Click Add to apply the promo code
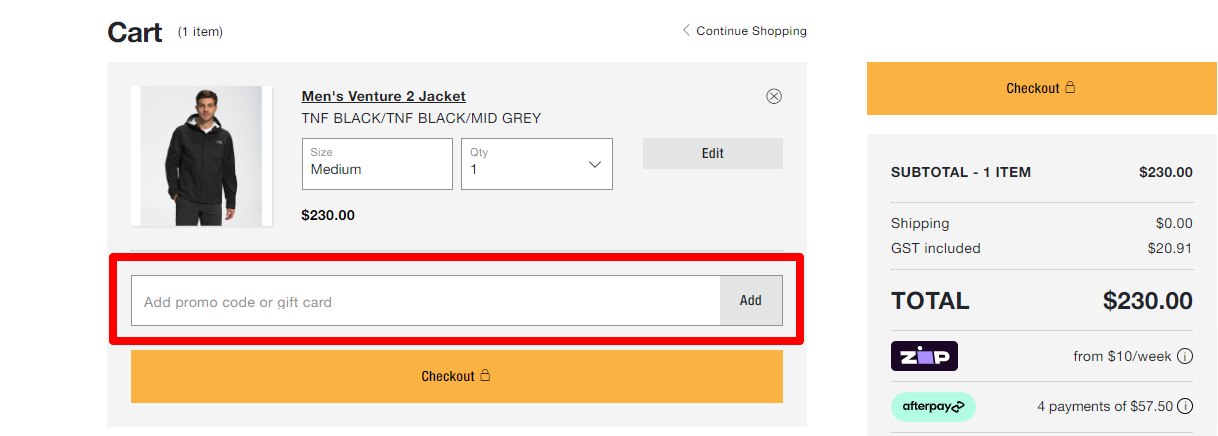 [x=750, y=301]
